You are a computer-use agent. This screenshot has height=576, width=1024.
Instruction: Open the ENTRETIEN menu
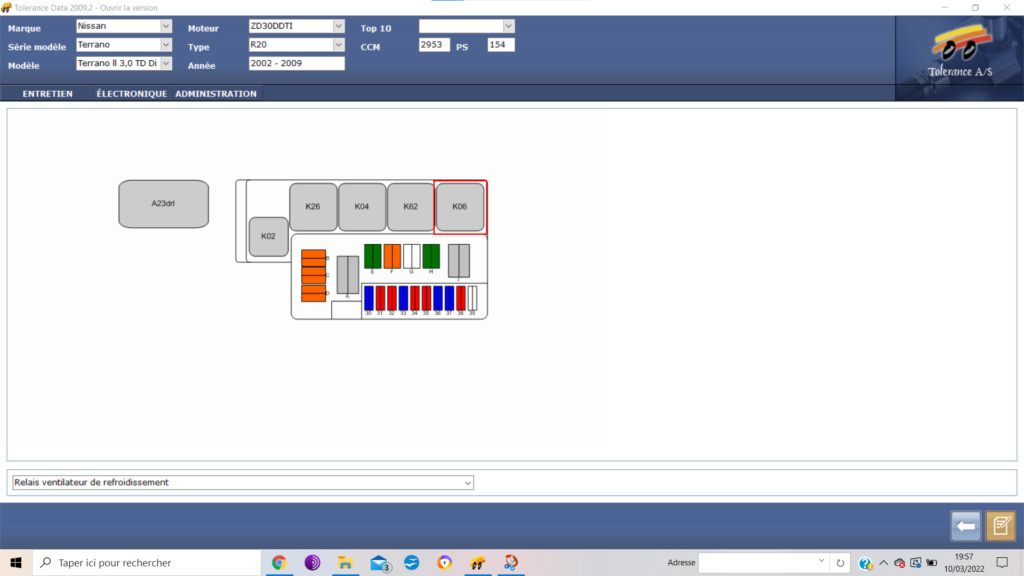[48, 93]
